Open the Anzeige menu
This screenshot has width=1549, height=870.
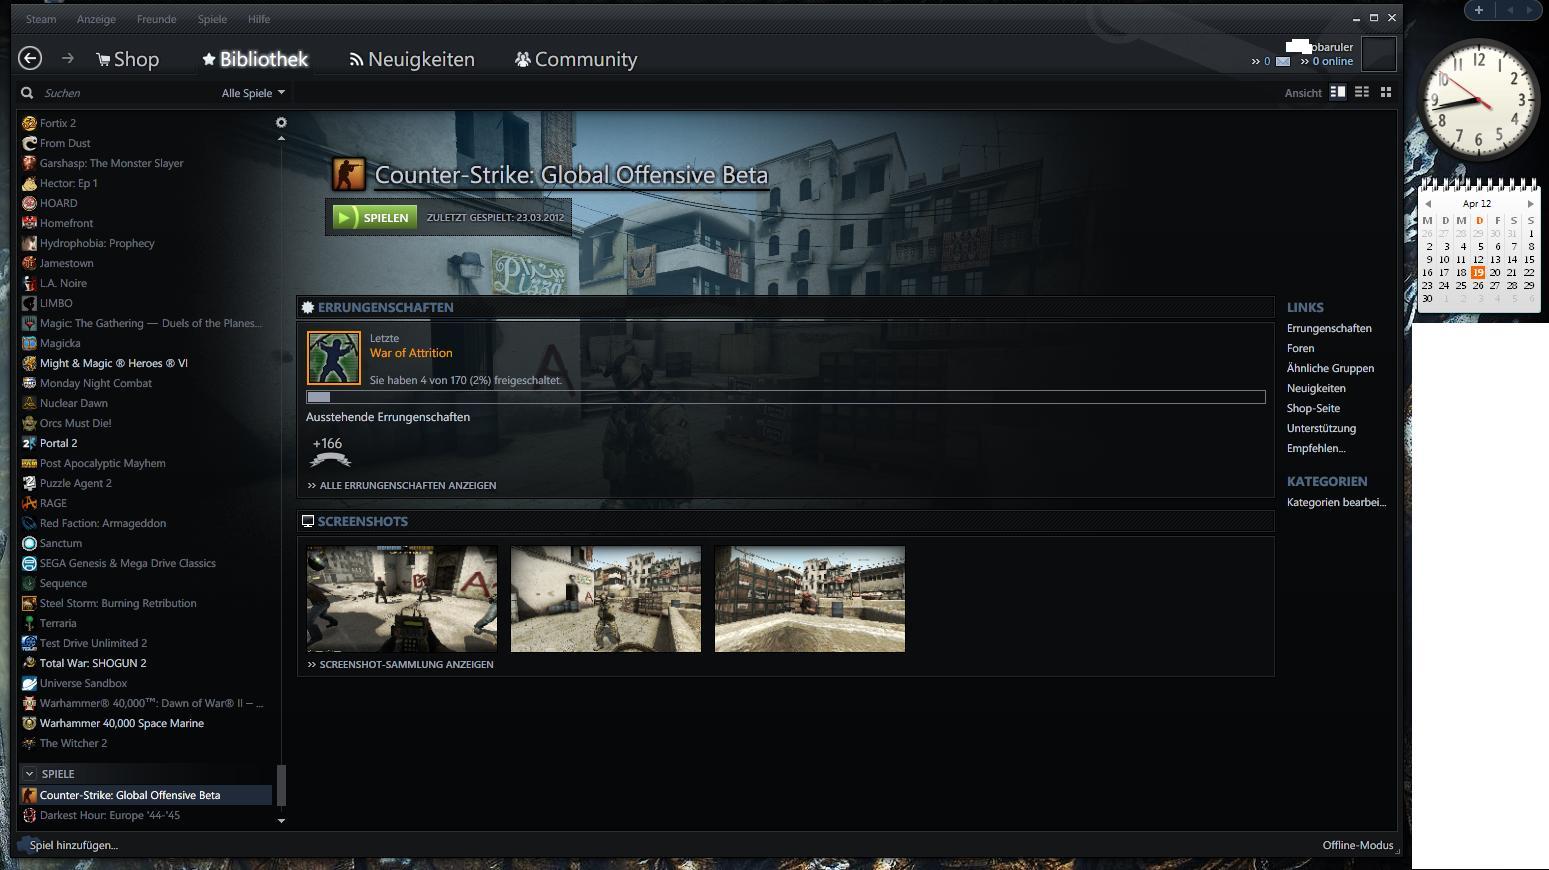point(96,19)
